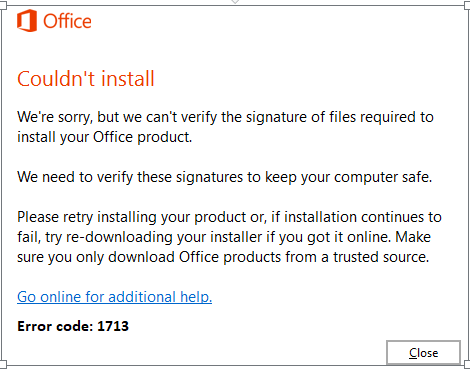Click the orange Office logo icon
470x370 pixels.
[x=27, y=21]
